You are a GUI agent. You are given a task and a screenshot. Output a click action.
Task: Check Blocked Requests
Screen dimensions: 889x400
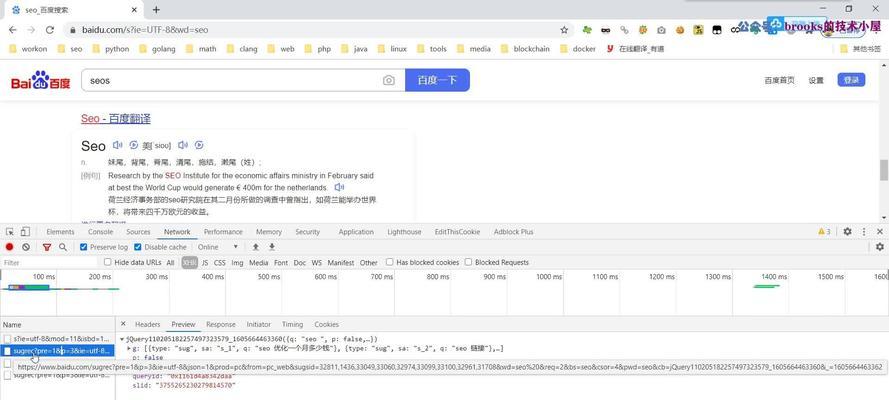tap(468, 262)
